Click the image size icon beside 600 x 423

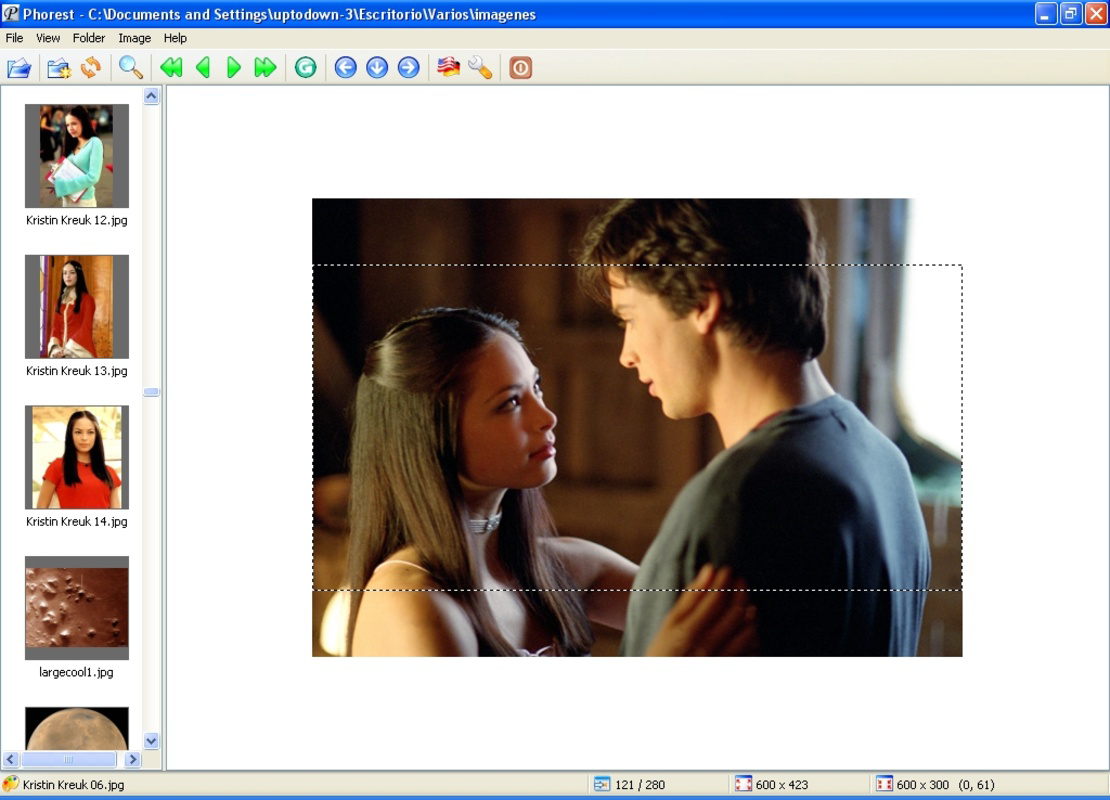[x=743, y=784]
